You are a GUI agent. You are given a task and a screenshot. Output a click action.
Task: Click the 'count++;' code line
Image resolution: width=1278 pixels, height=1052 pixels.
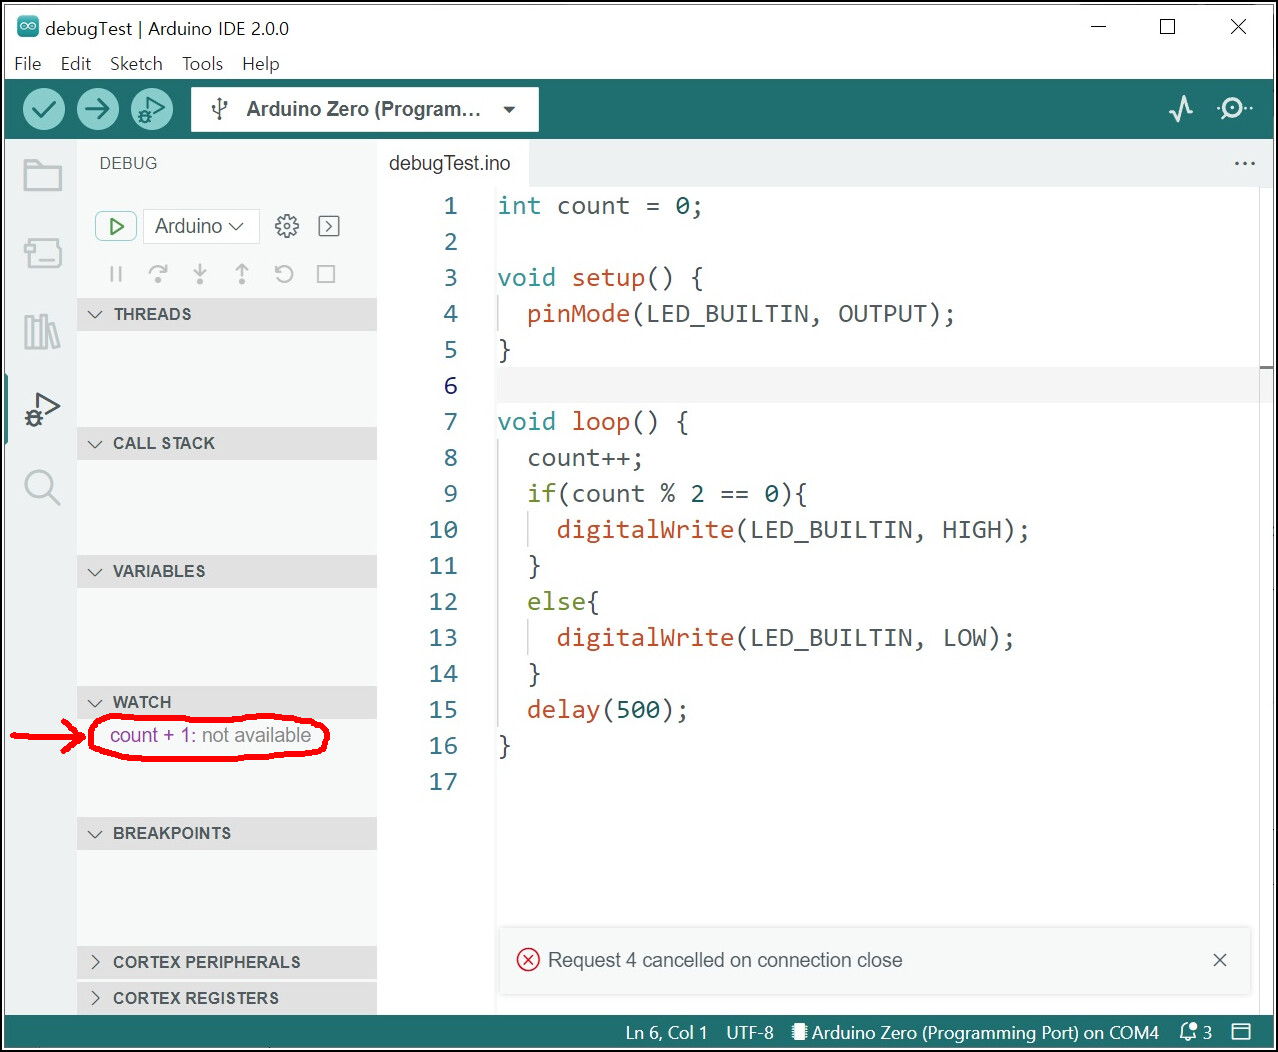585,458
